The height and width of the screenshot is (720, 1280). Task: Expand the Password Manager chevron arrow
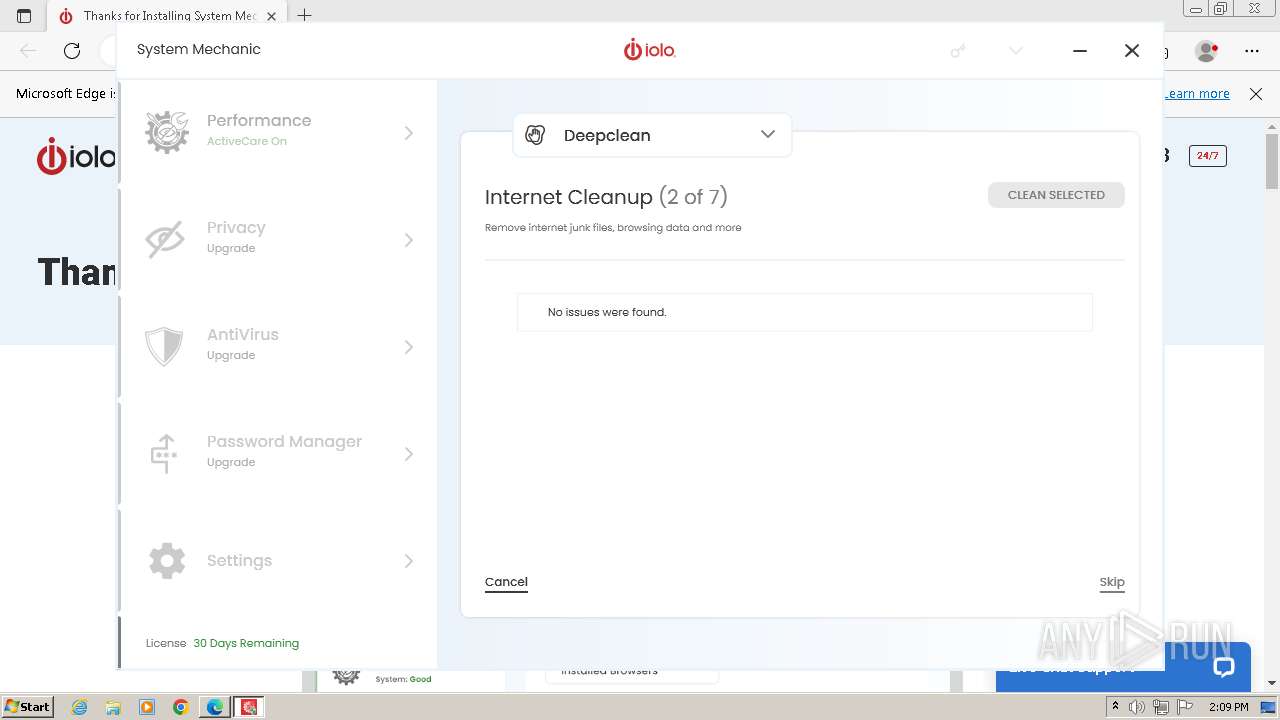[x=408, y=454]
